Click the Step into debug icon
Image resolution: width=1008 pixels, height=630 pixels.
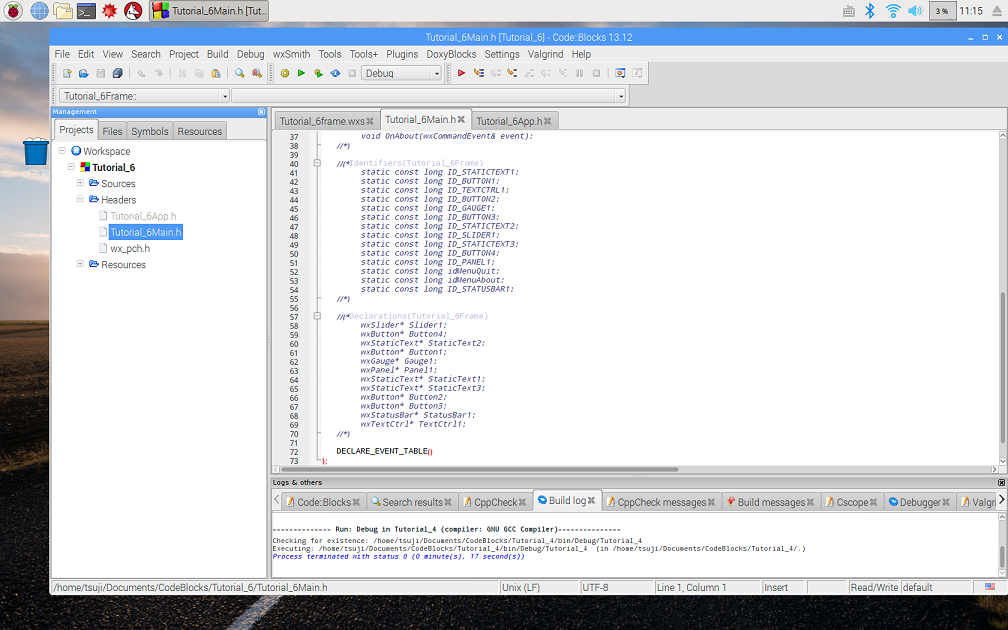[x=512, y=73]
